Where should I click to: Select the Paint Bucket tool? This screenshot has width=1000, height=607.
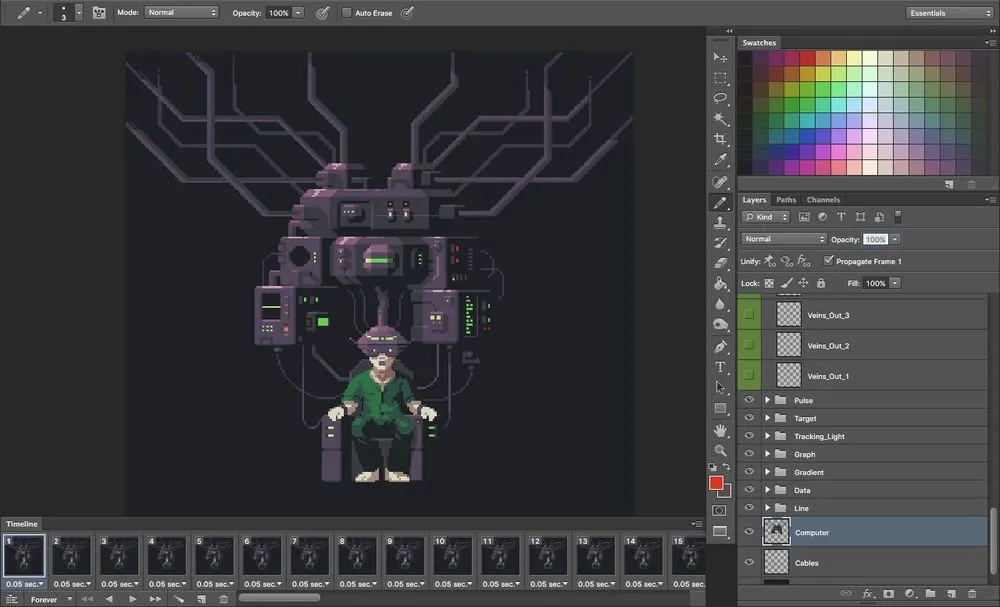pos(720,283)
